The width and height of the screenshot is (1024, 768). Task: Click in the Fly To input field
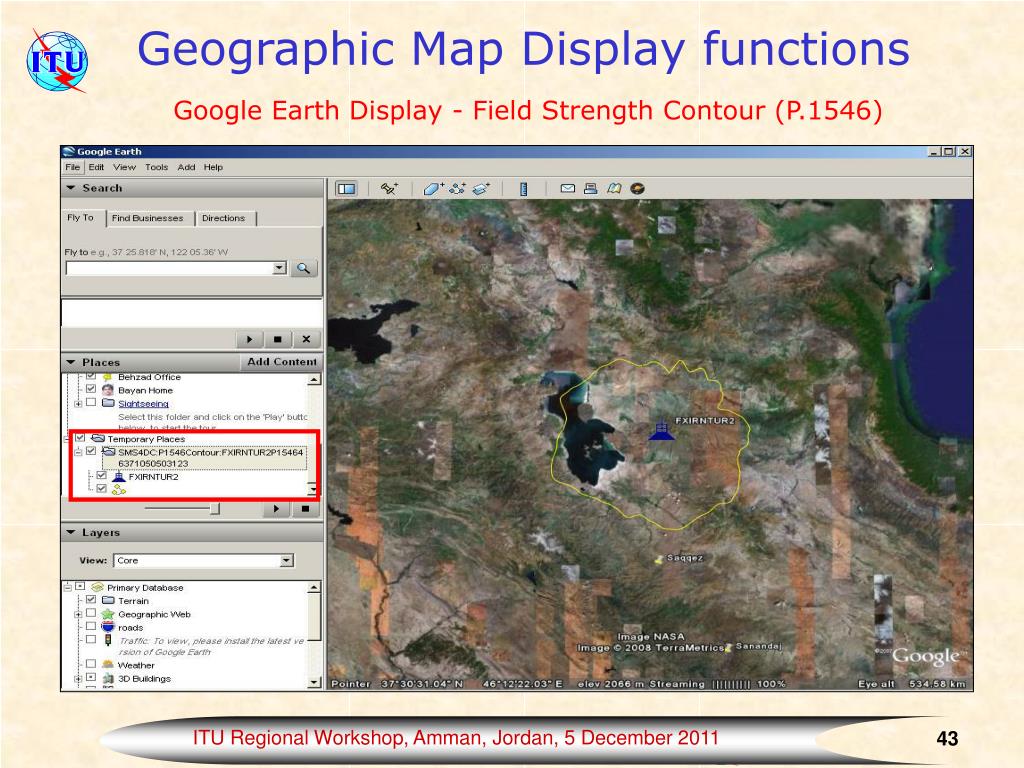tap(169, 268)
